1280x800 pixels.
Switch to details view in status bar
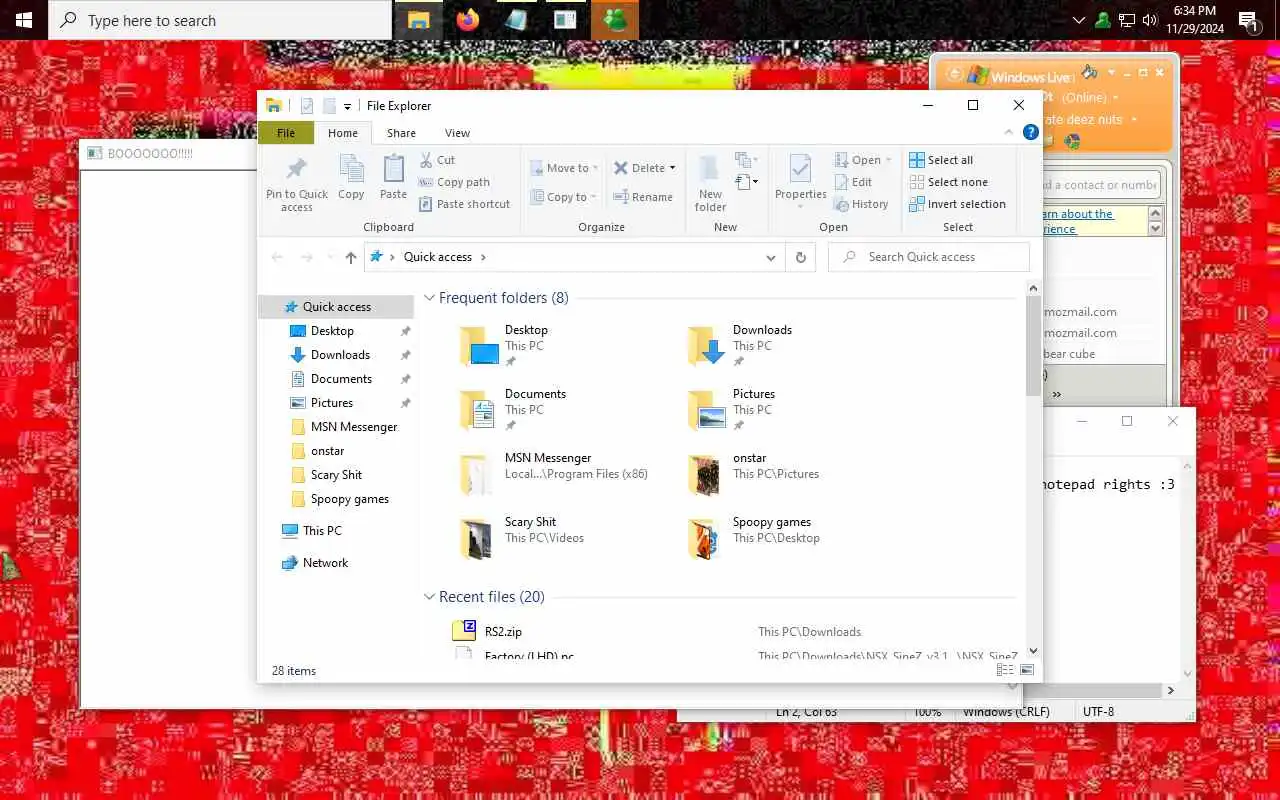point(1004,670)
